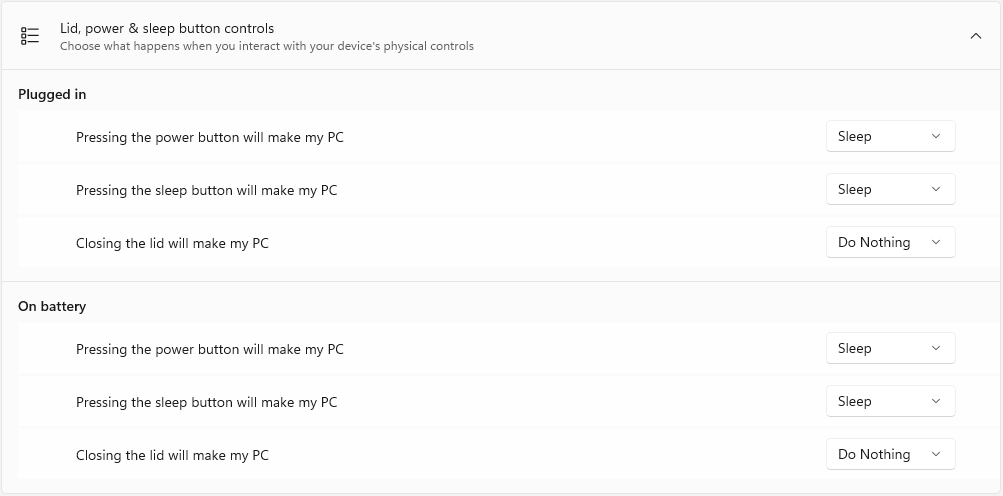Open on-battery power button action dropdown
Viewport: 1003px width, 496px height.
point(890,348)
